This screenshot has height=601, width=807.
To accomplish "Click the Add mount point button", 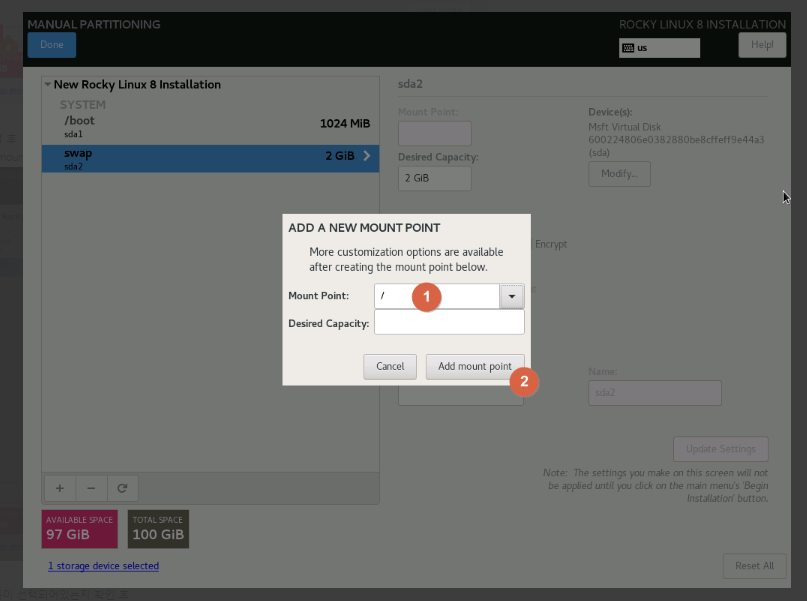I will (x=475, y=366).
